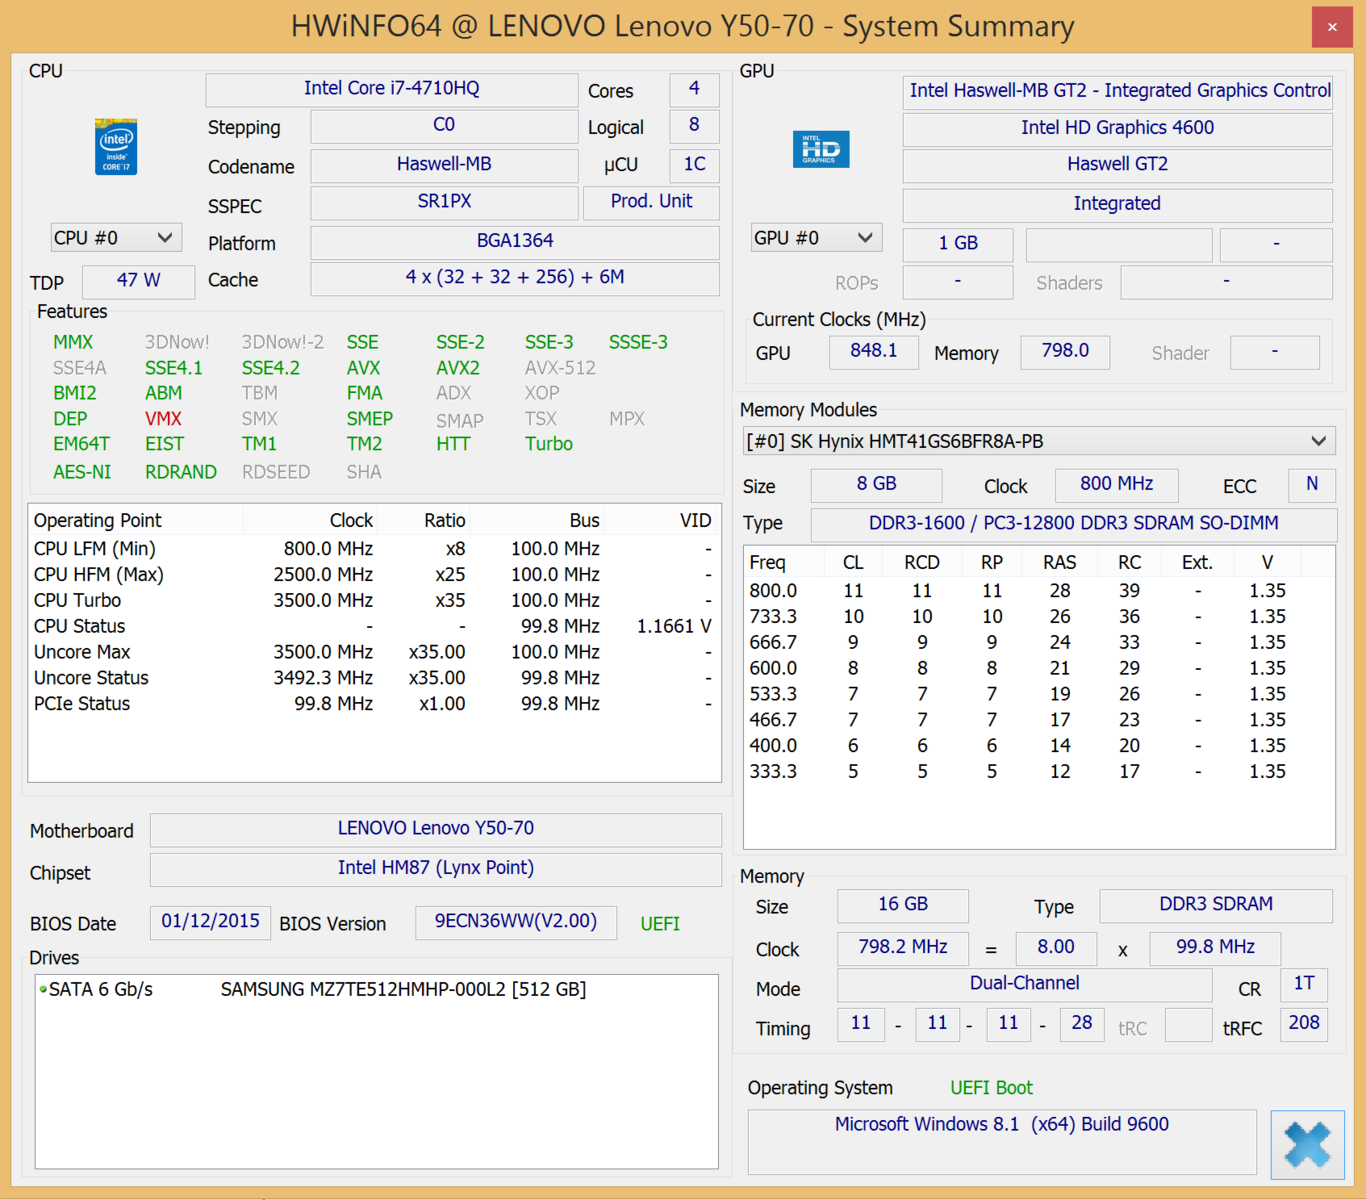This screenshot has height=1200, width=1366.
Task: Click the BIOS Version 9ECN36WW field
Action: [516, 922]
